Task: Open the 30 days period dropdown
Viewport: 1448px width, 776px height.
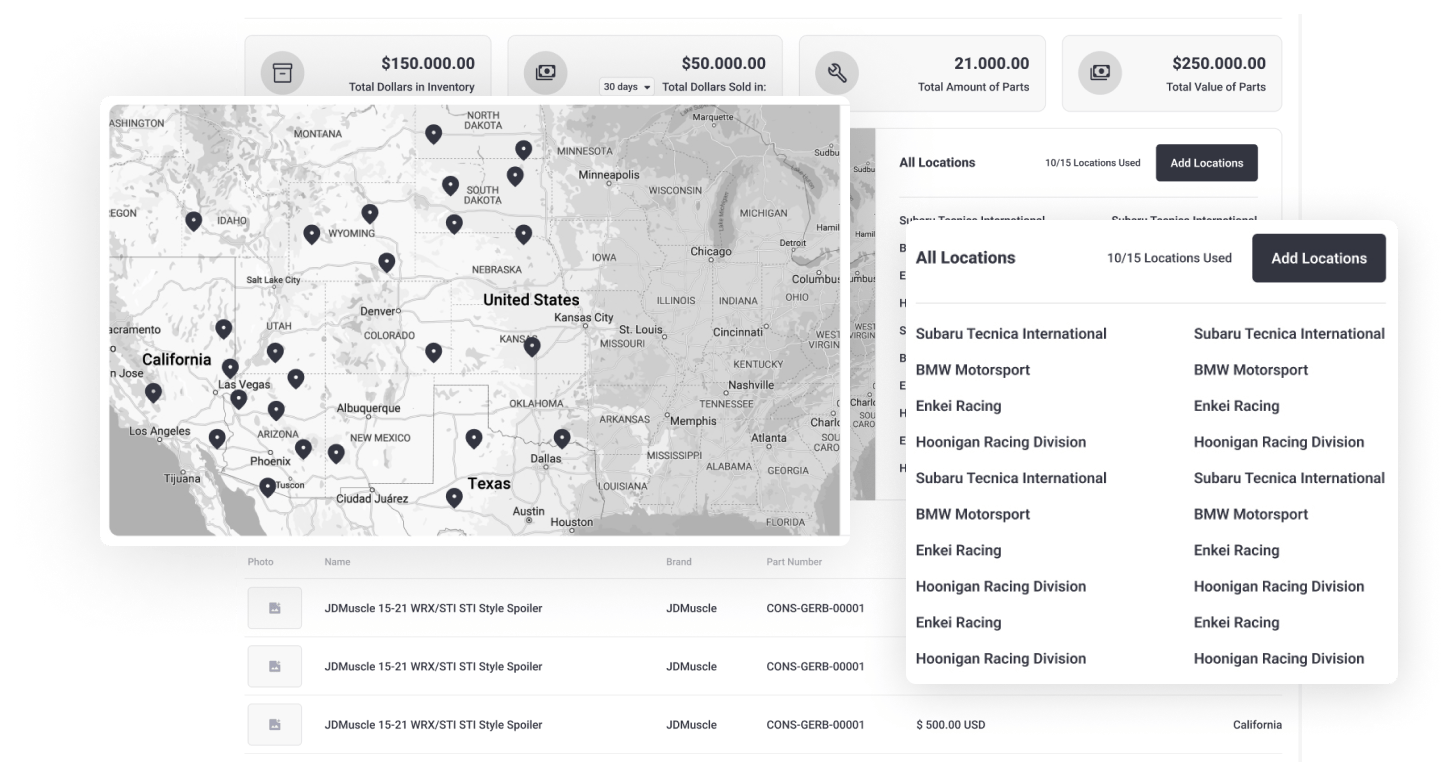Action: [x=626, y=87]
